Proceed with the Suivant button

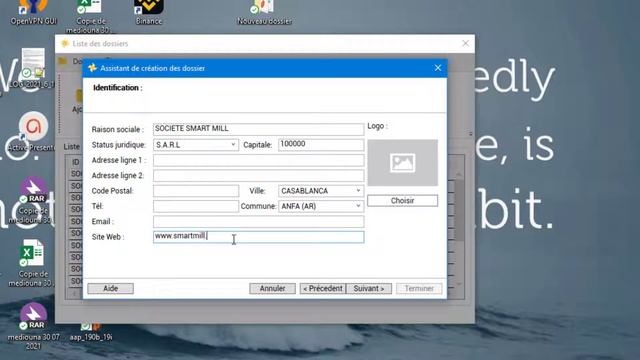369,289
